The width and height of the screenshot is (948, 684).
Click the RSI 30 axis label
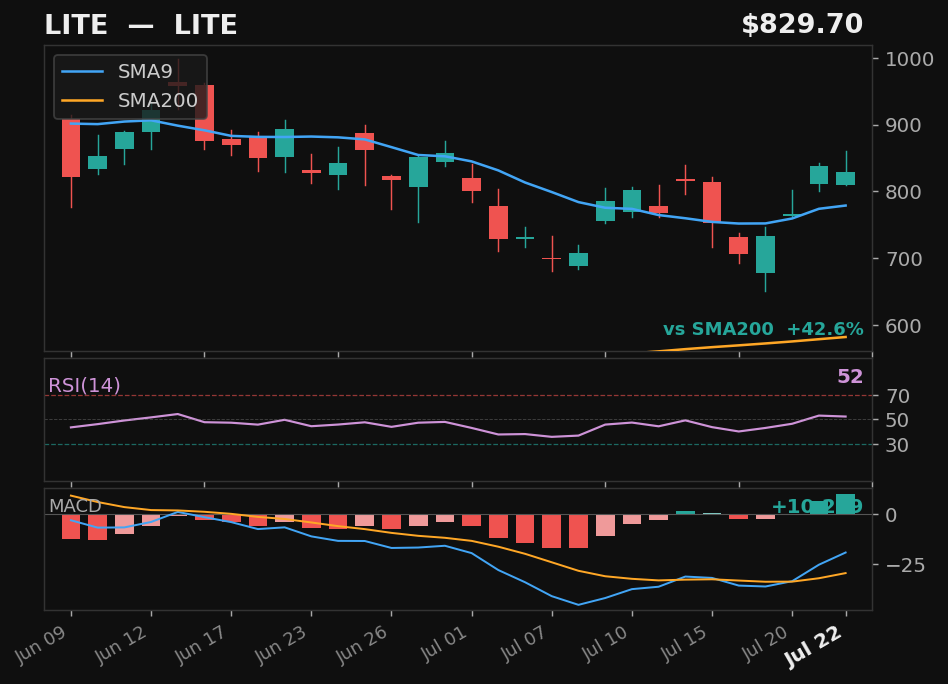click(x=898, y=445)
